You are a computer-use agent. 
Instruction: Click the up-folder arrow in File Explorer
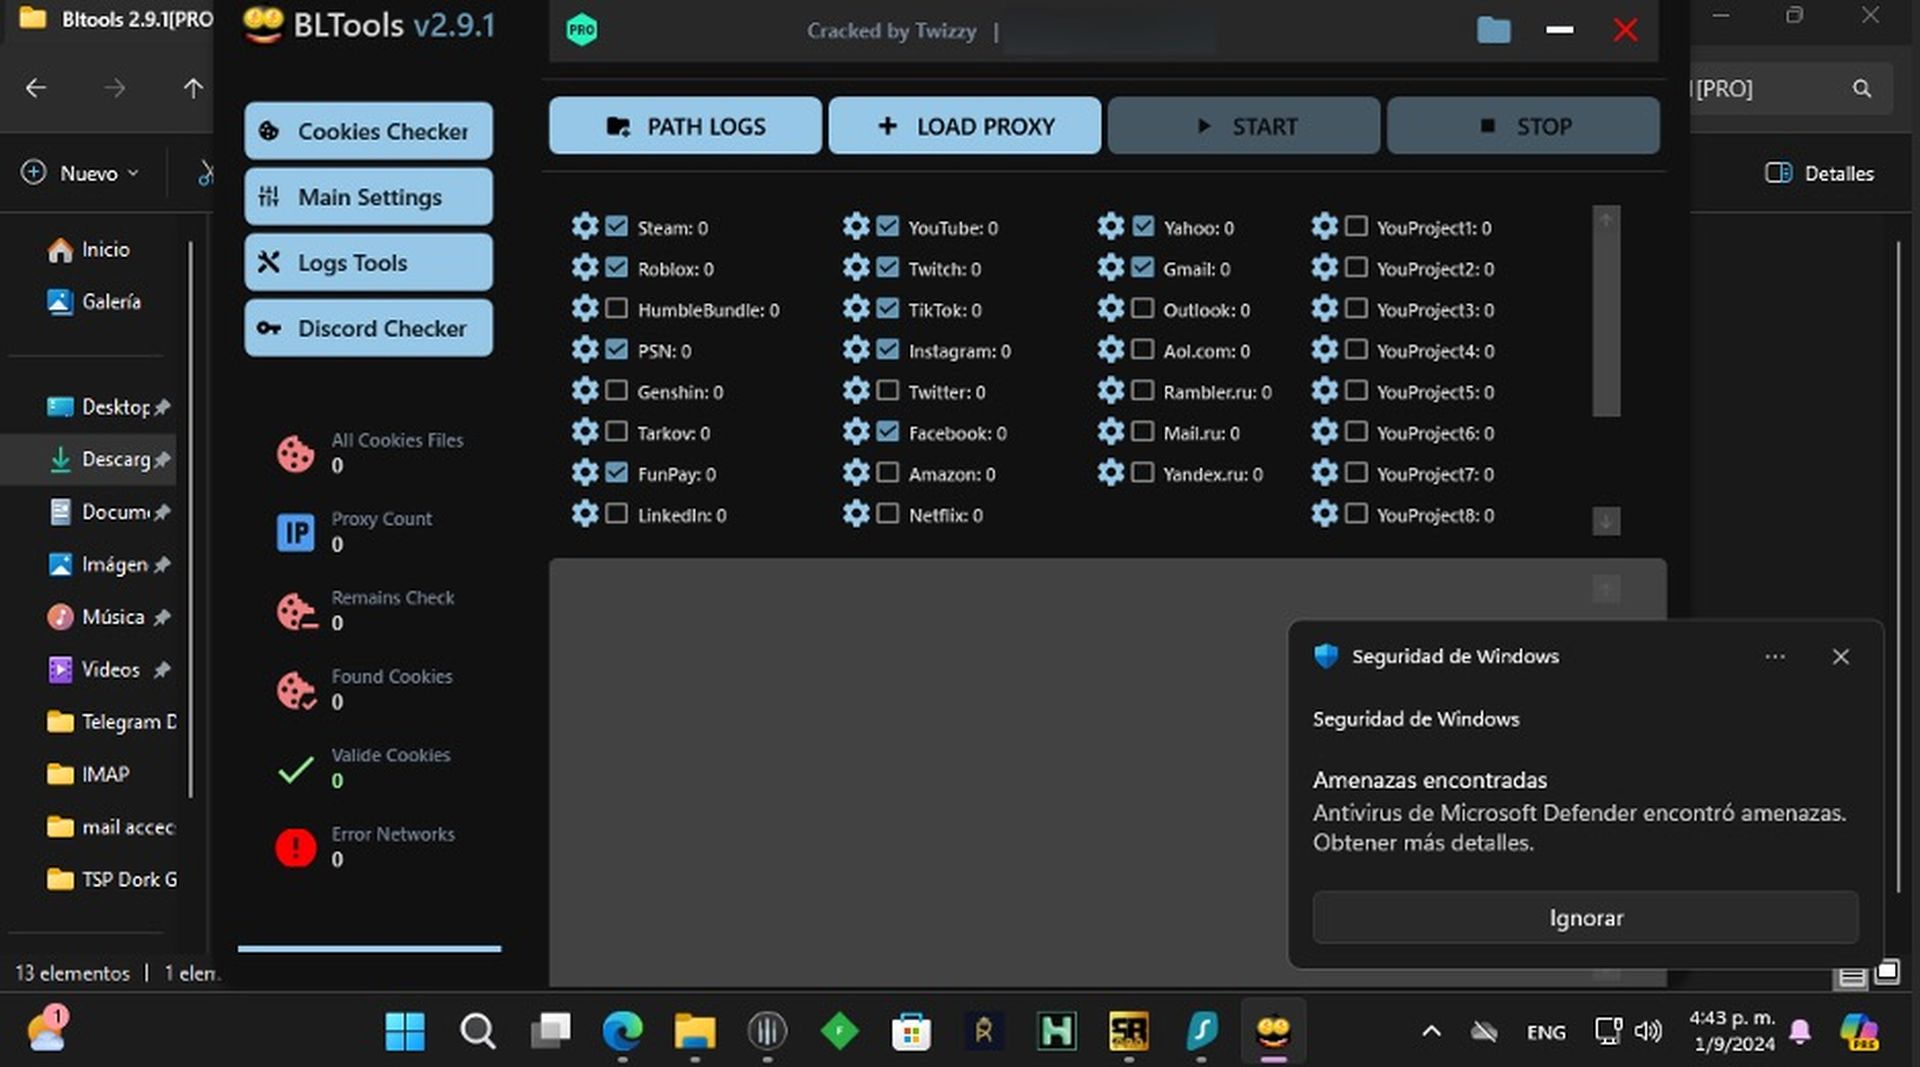[x=193, y=88]
